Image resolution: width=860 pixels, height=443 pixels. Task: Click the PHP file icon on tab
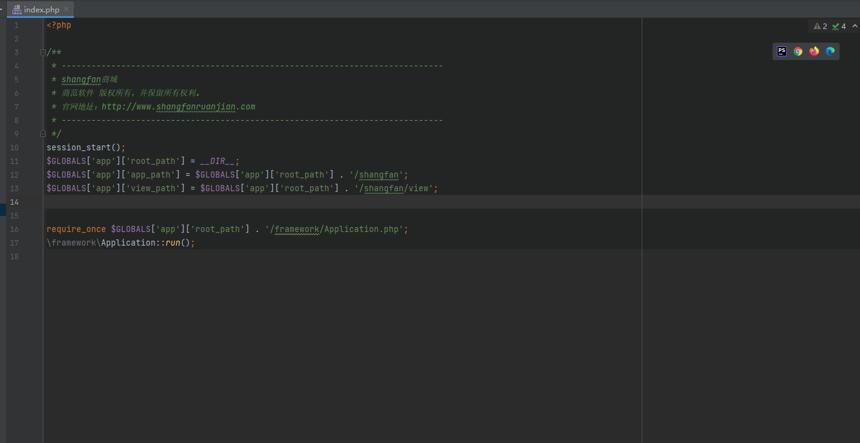(17, 9)
